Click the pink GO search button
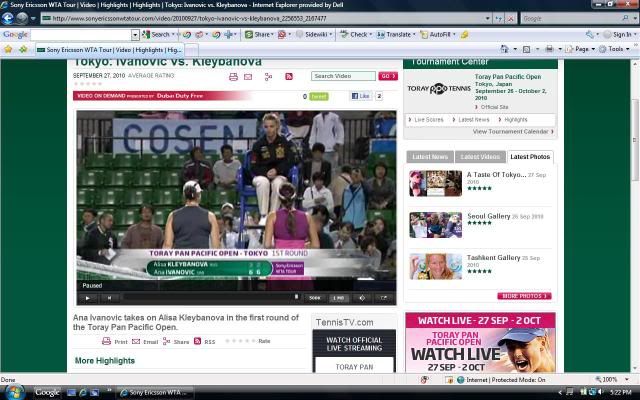 pyautogui.click(x=388, y=76)
